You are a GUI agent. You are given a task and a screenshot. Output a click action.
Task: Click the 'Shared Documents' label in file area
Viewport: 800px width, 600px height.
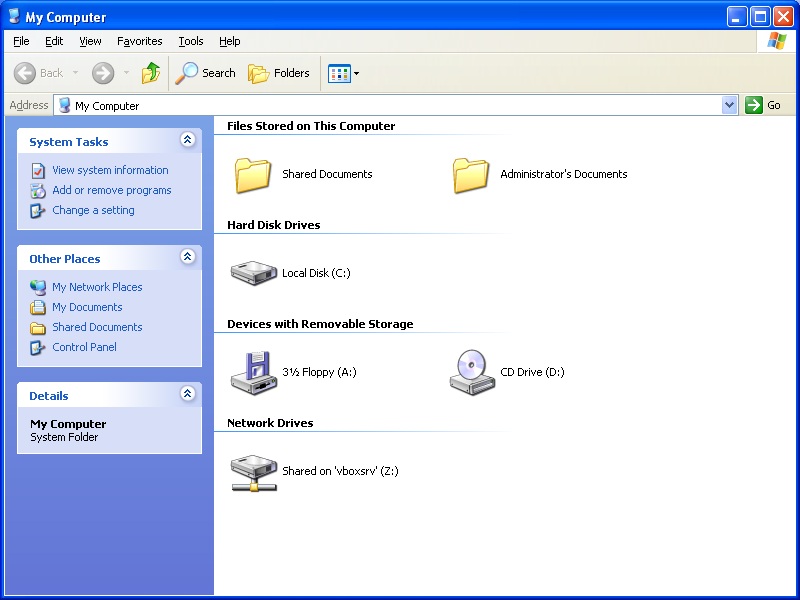tap(327, 174)
